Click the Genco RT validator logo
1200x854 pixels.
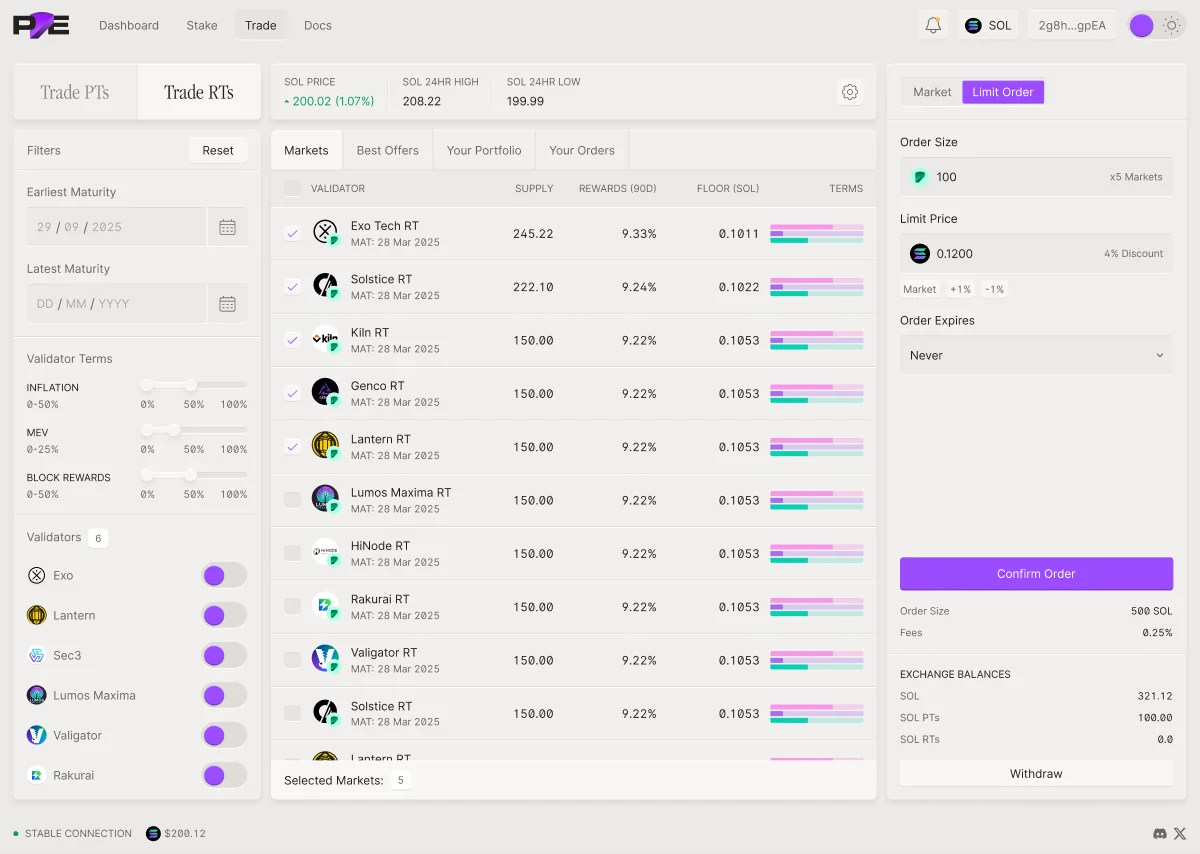point(325,393)
